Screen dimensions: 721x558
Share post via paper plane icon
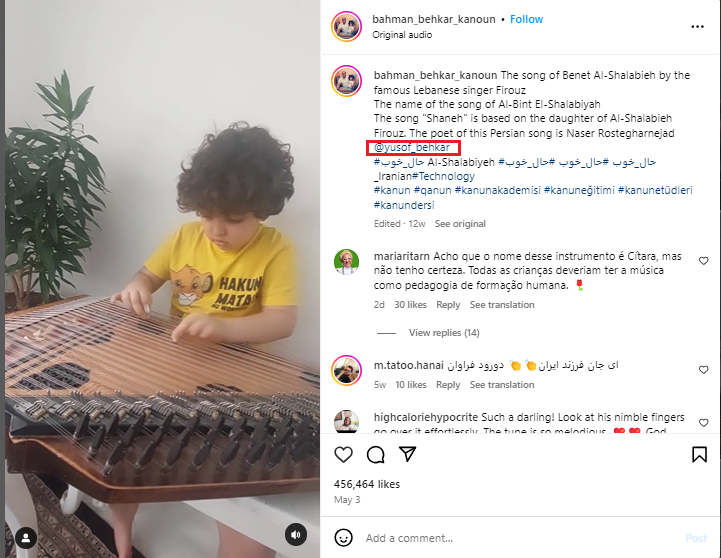pyautogui.click(x=408, y=454)
